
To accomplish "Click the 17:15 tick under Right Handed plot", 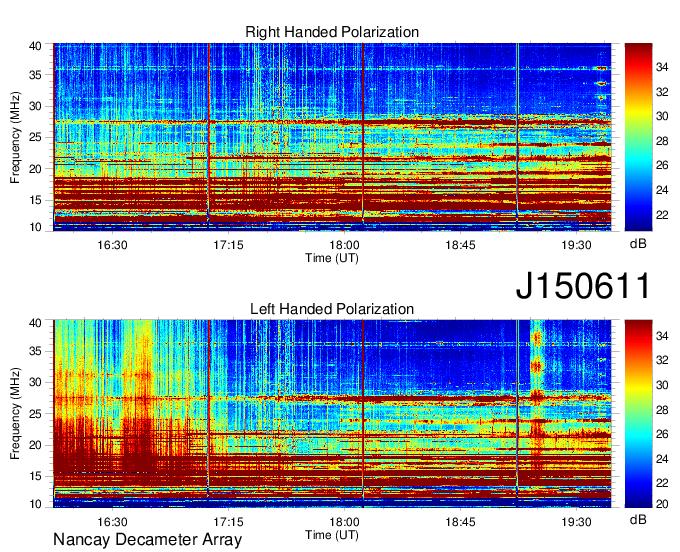I will coord(228,245).
